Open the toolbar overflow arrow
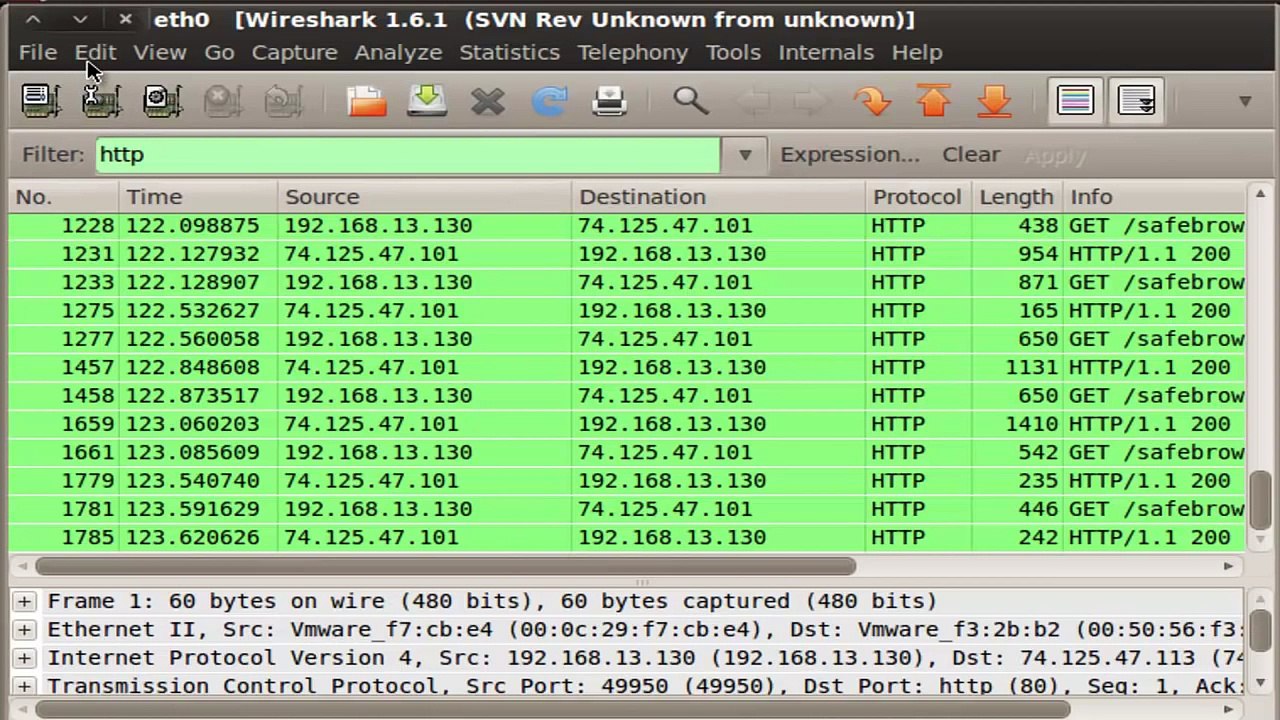The width and height of the screenshot is (1280, 720). pyautogui.click(x=1245, y=101)
